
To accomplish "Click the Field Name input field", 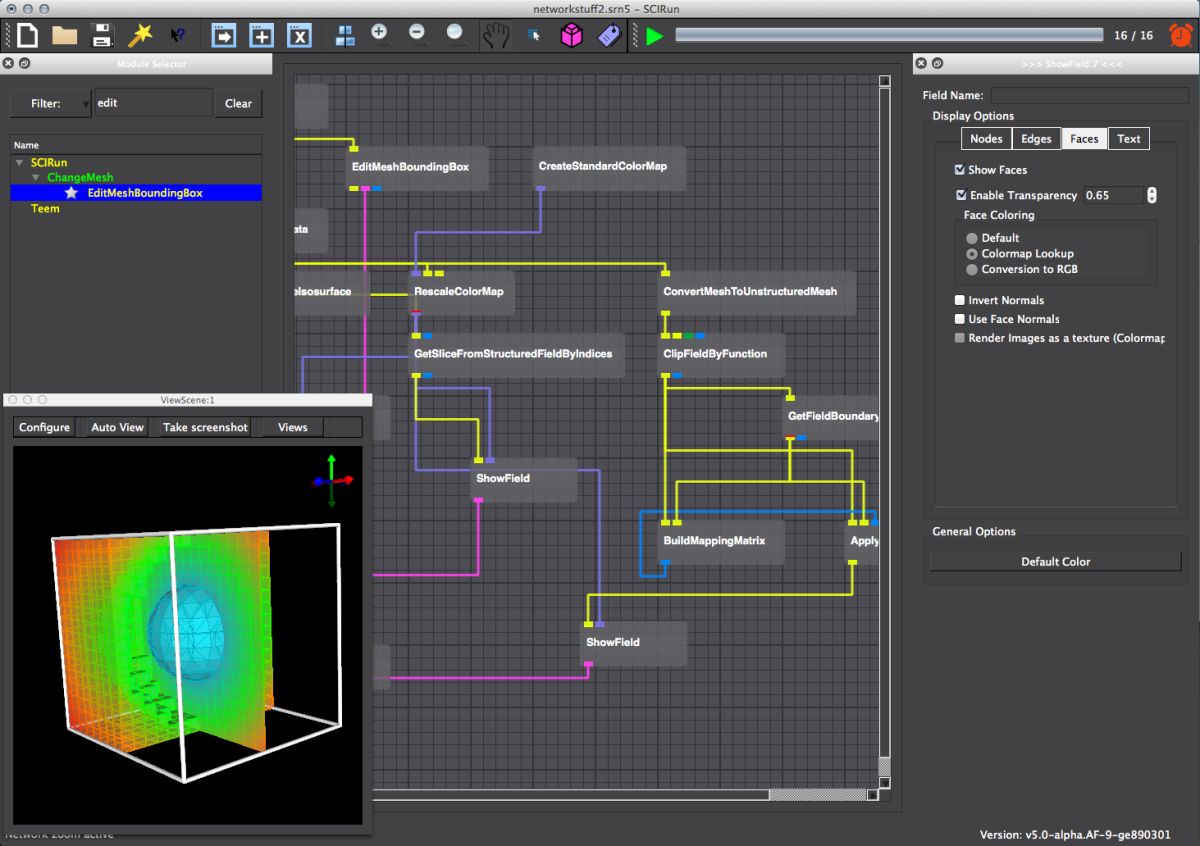I will pyautogui.click(x=1088, y=96).
